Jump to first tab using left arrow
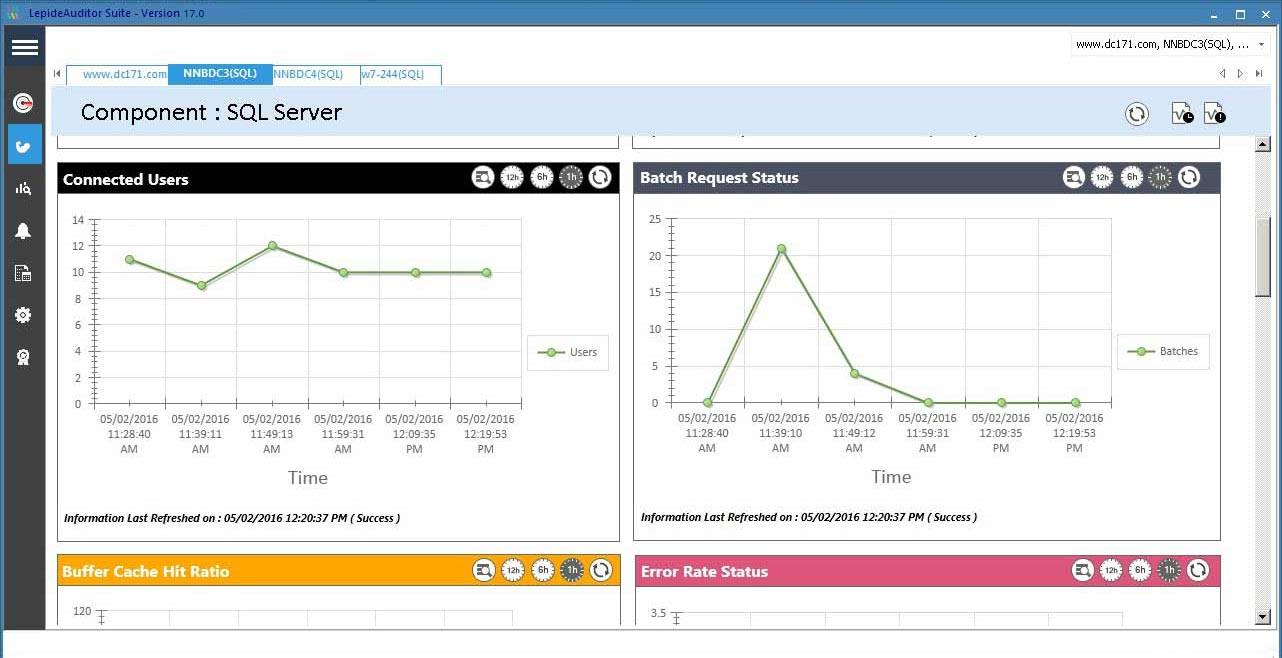This screenshot has height=658, width=1282. [57, 74]
